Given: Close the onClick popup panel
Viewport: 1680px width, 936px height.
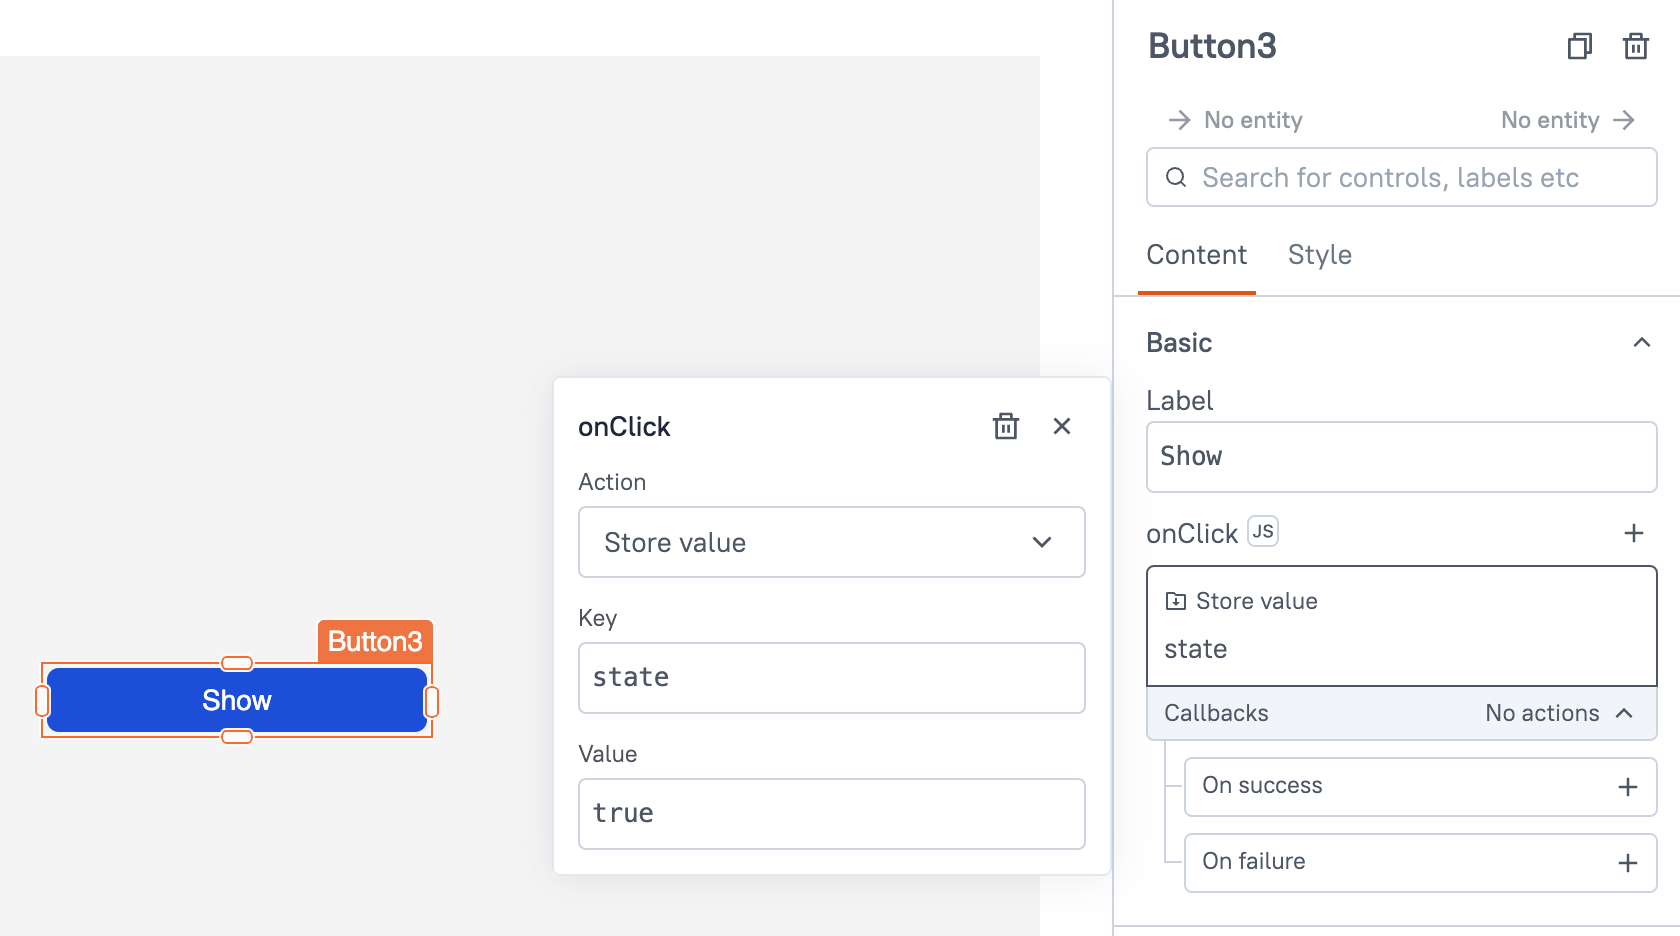Looking at the screenshot, I should pyautogui.click(x=1062, y=426).
